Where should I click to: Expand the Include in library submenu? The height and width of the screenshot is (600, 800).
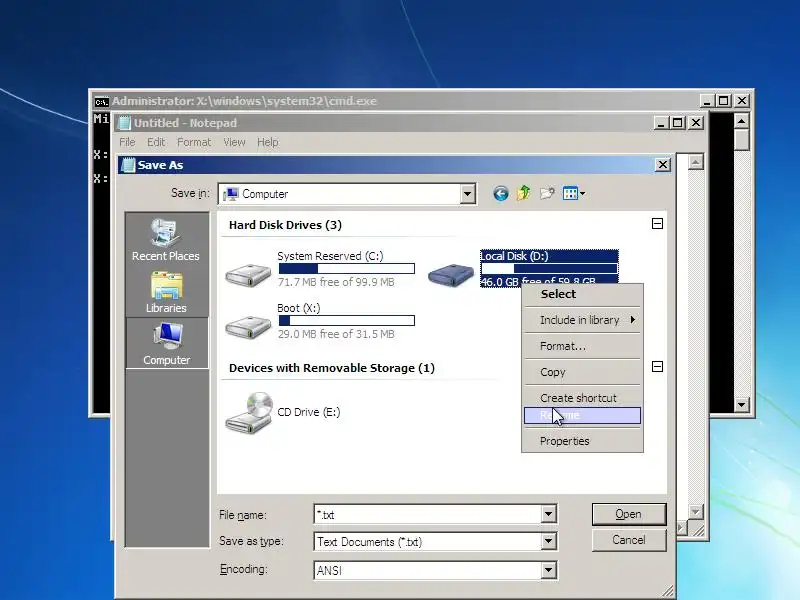582,320
